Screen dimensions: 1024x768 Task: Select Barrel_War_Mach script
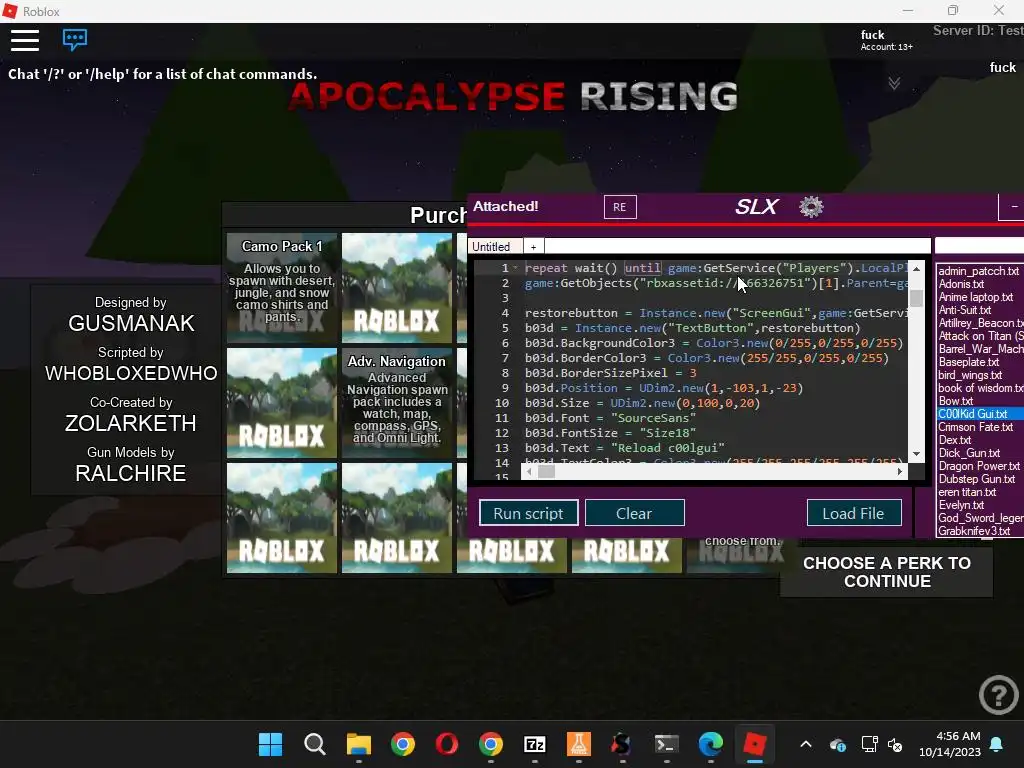(x=980, y=349)
